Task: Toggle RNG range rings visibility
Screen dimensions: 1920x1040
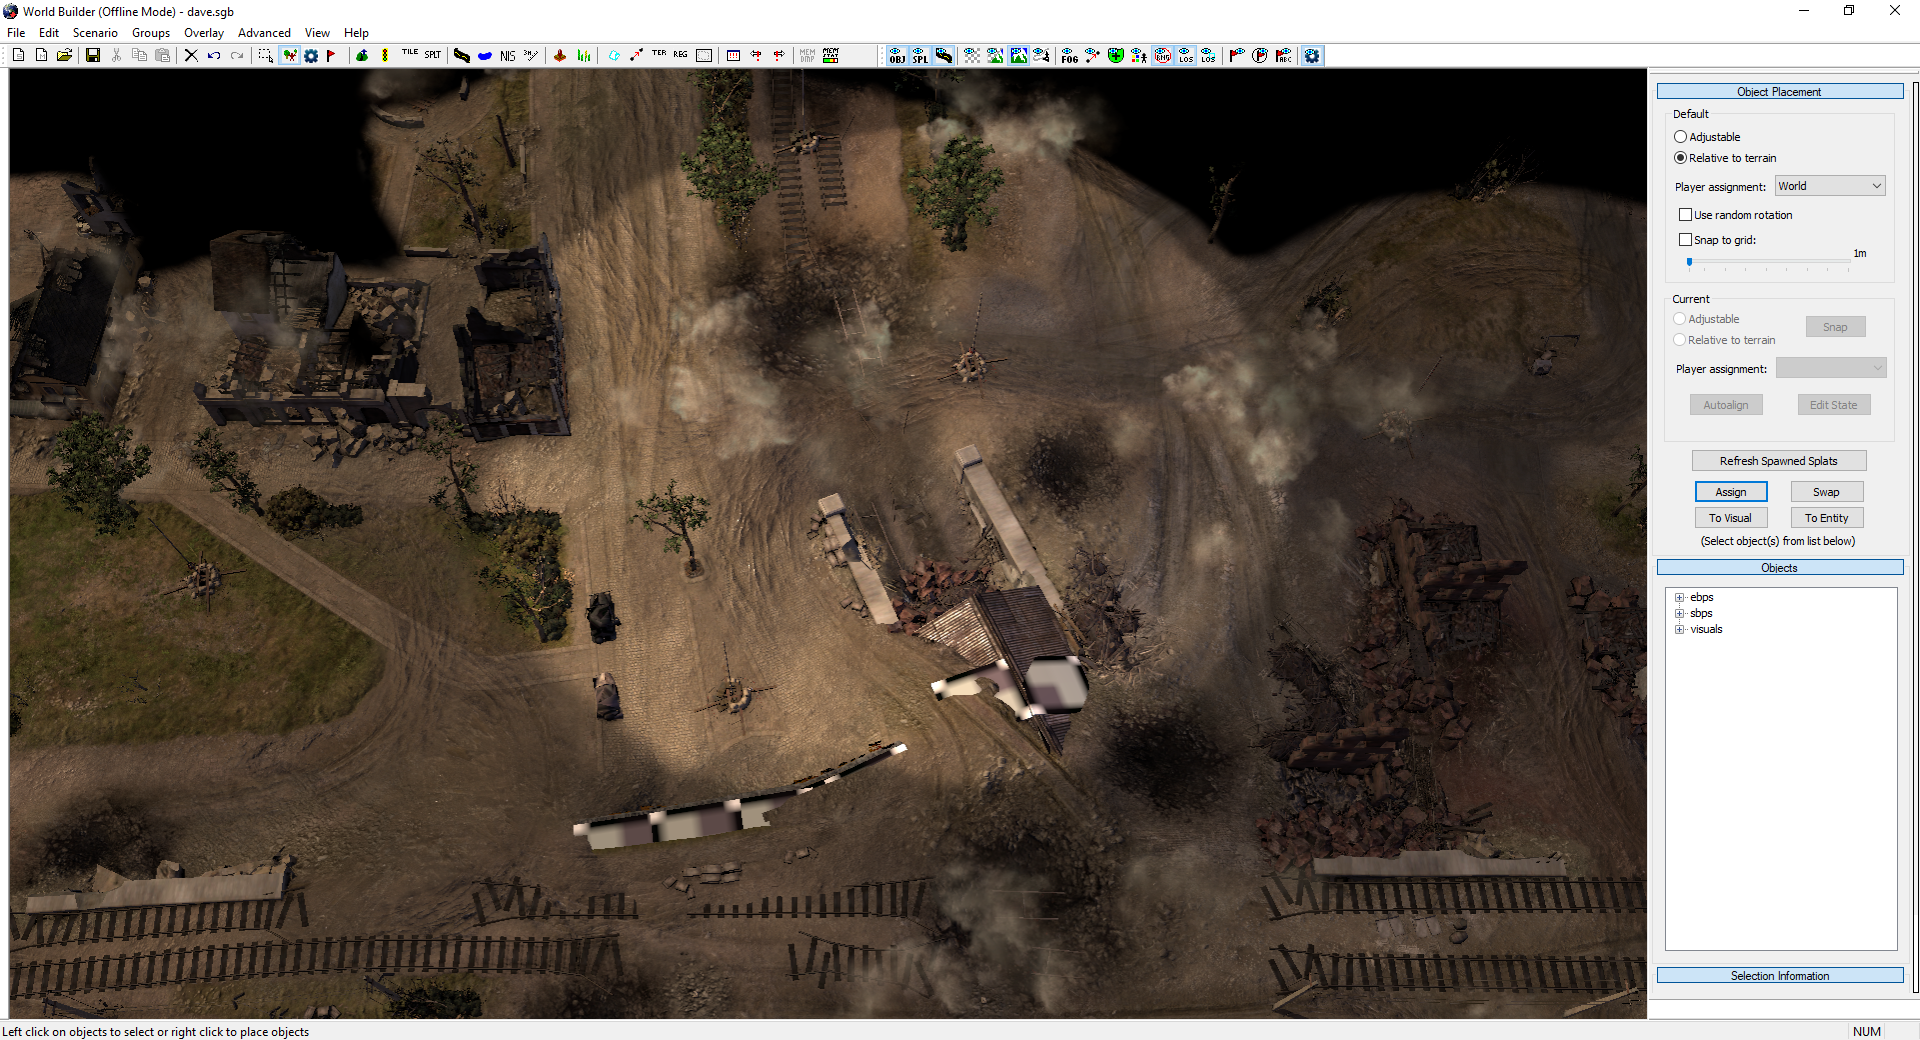Action: click(1163, 56)
